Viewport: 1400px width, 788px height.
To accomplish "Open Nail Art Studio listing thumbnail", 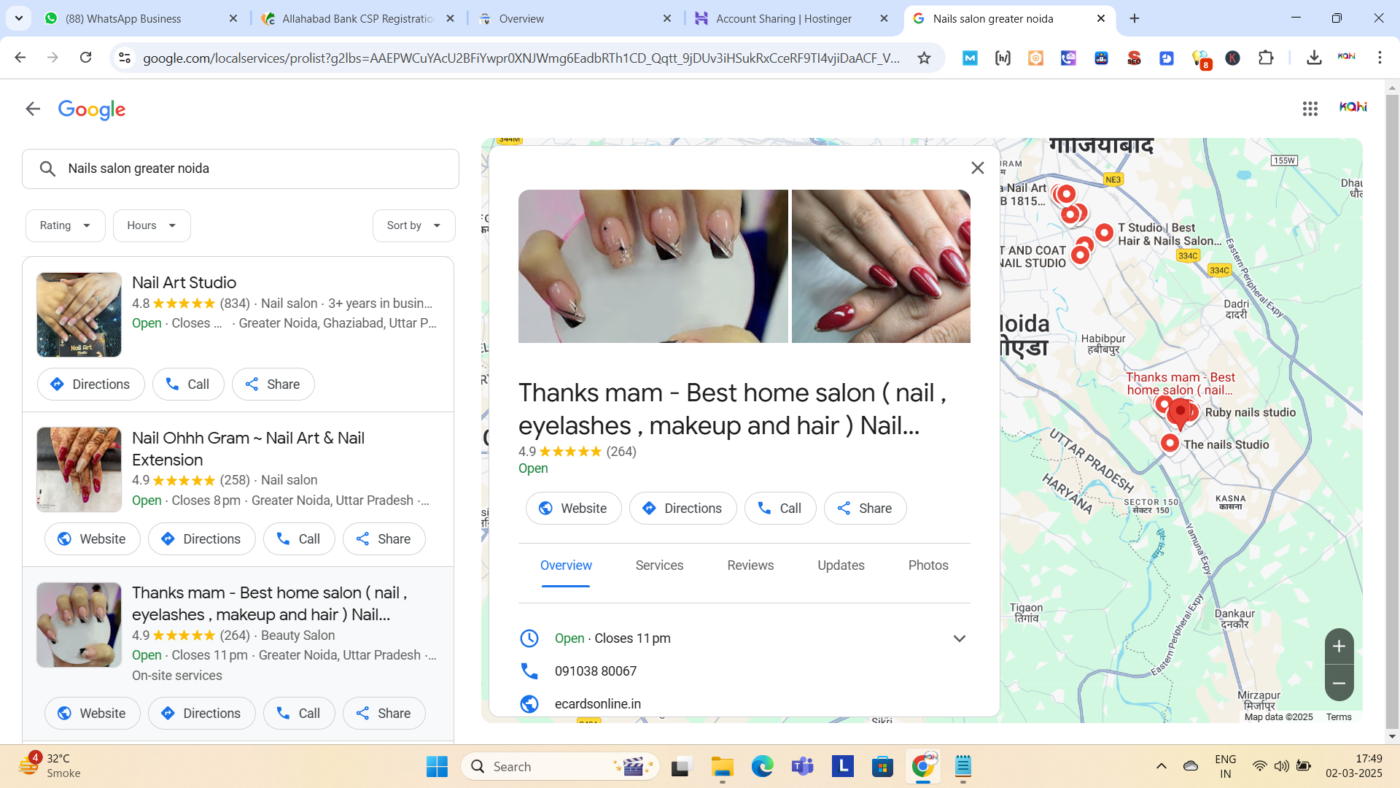I will click(x=79, y=315).
